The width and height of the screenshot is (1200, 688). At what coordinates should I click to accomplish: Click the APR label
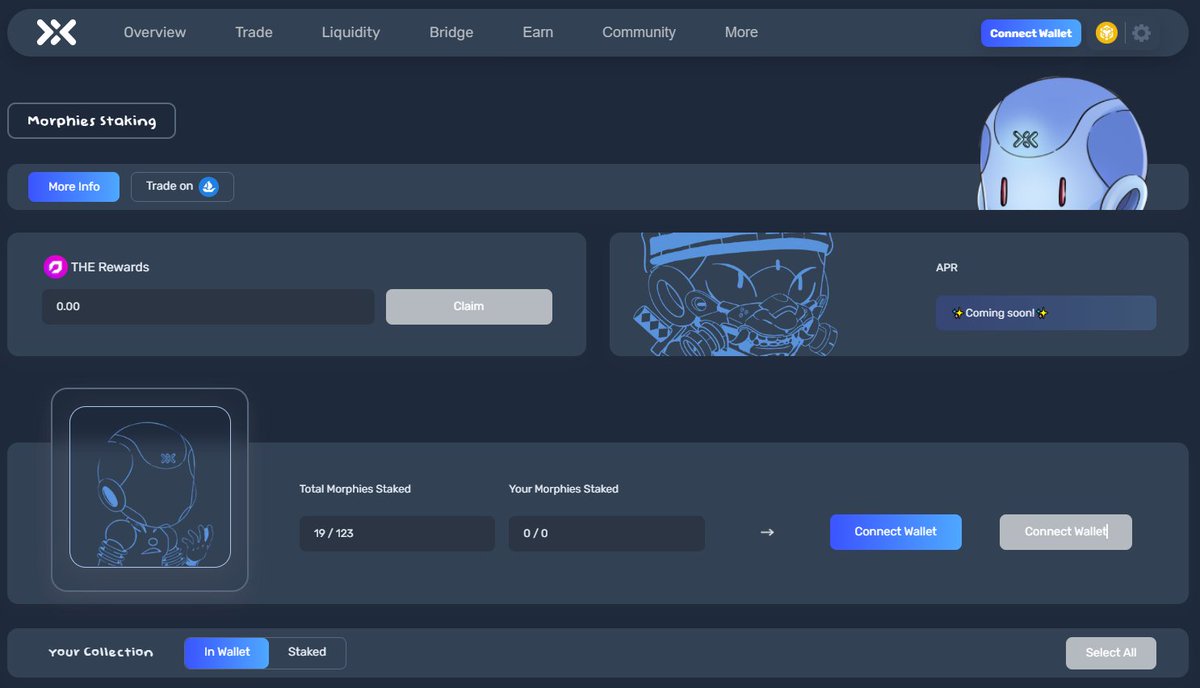(x=947, y=268)
